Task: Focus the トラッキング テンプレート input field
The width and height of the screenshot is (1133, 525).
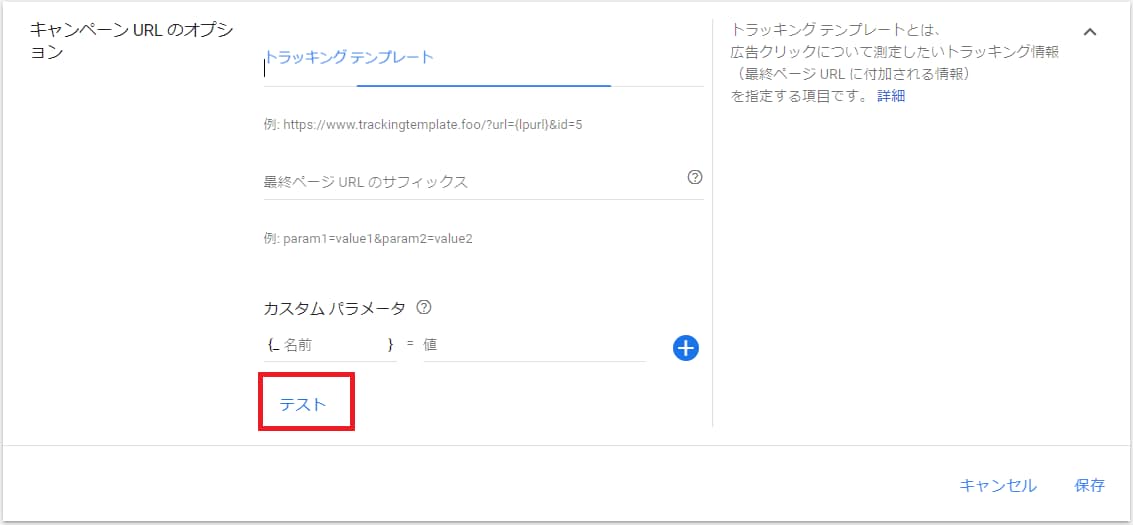Action: 483,65
